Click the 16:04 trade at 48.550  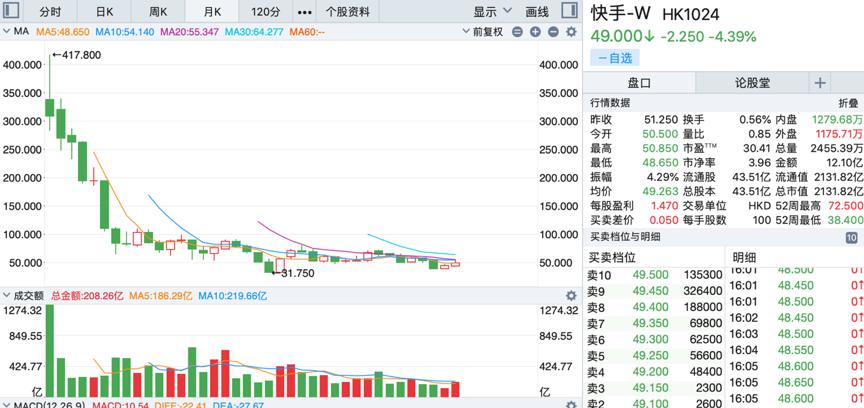point(796,350)
